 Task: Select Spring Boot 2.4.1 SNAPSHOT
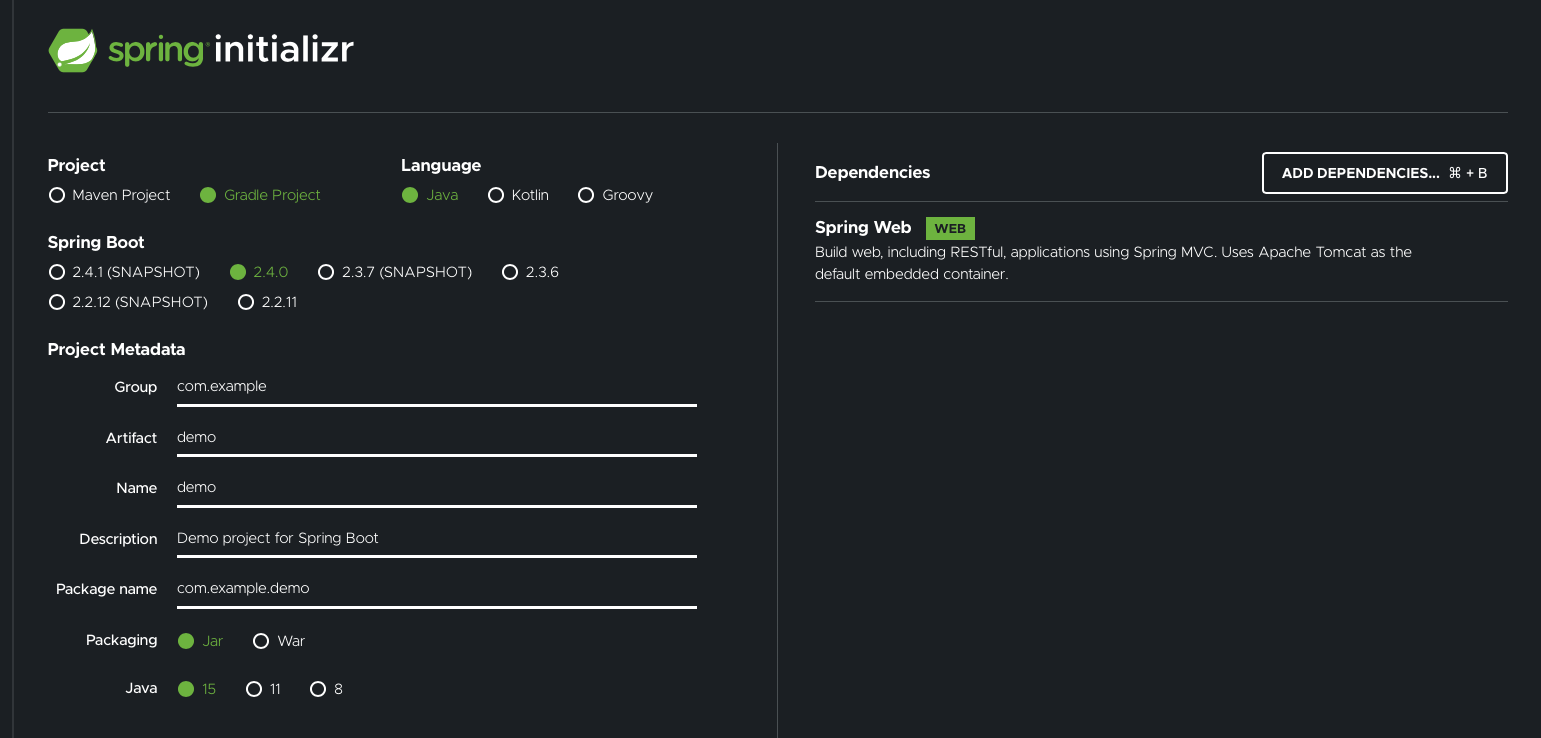(57, 272)
